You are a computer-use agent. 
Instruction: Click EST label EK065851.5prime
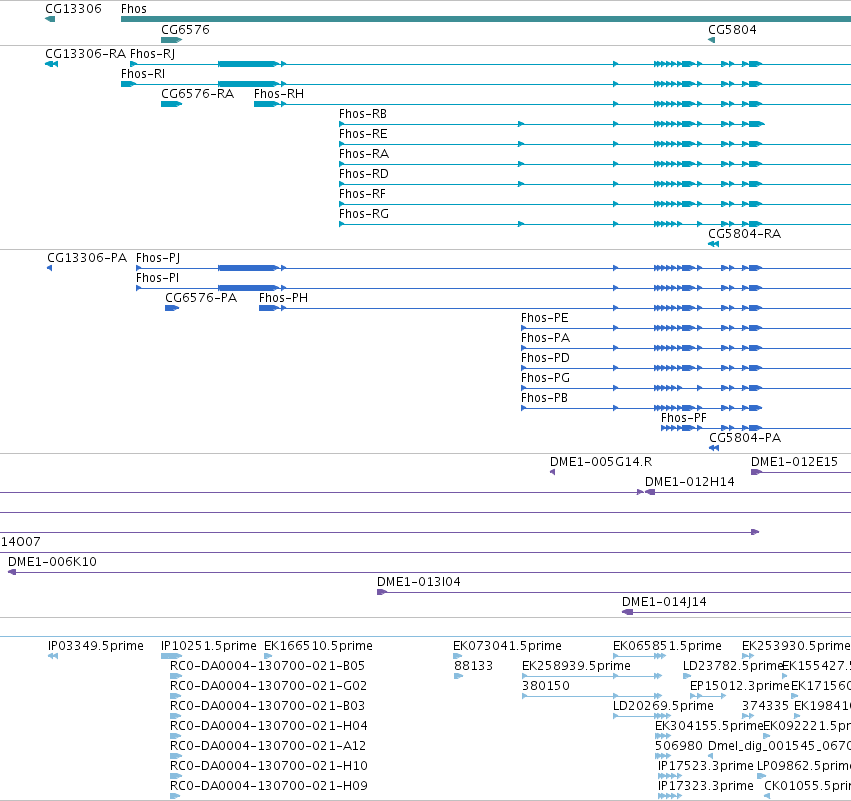668,646
